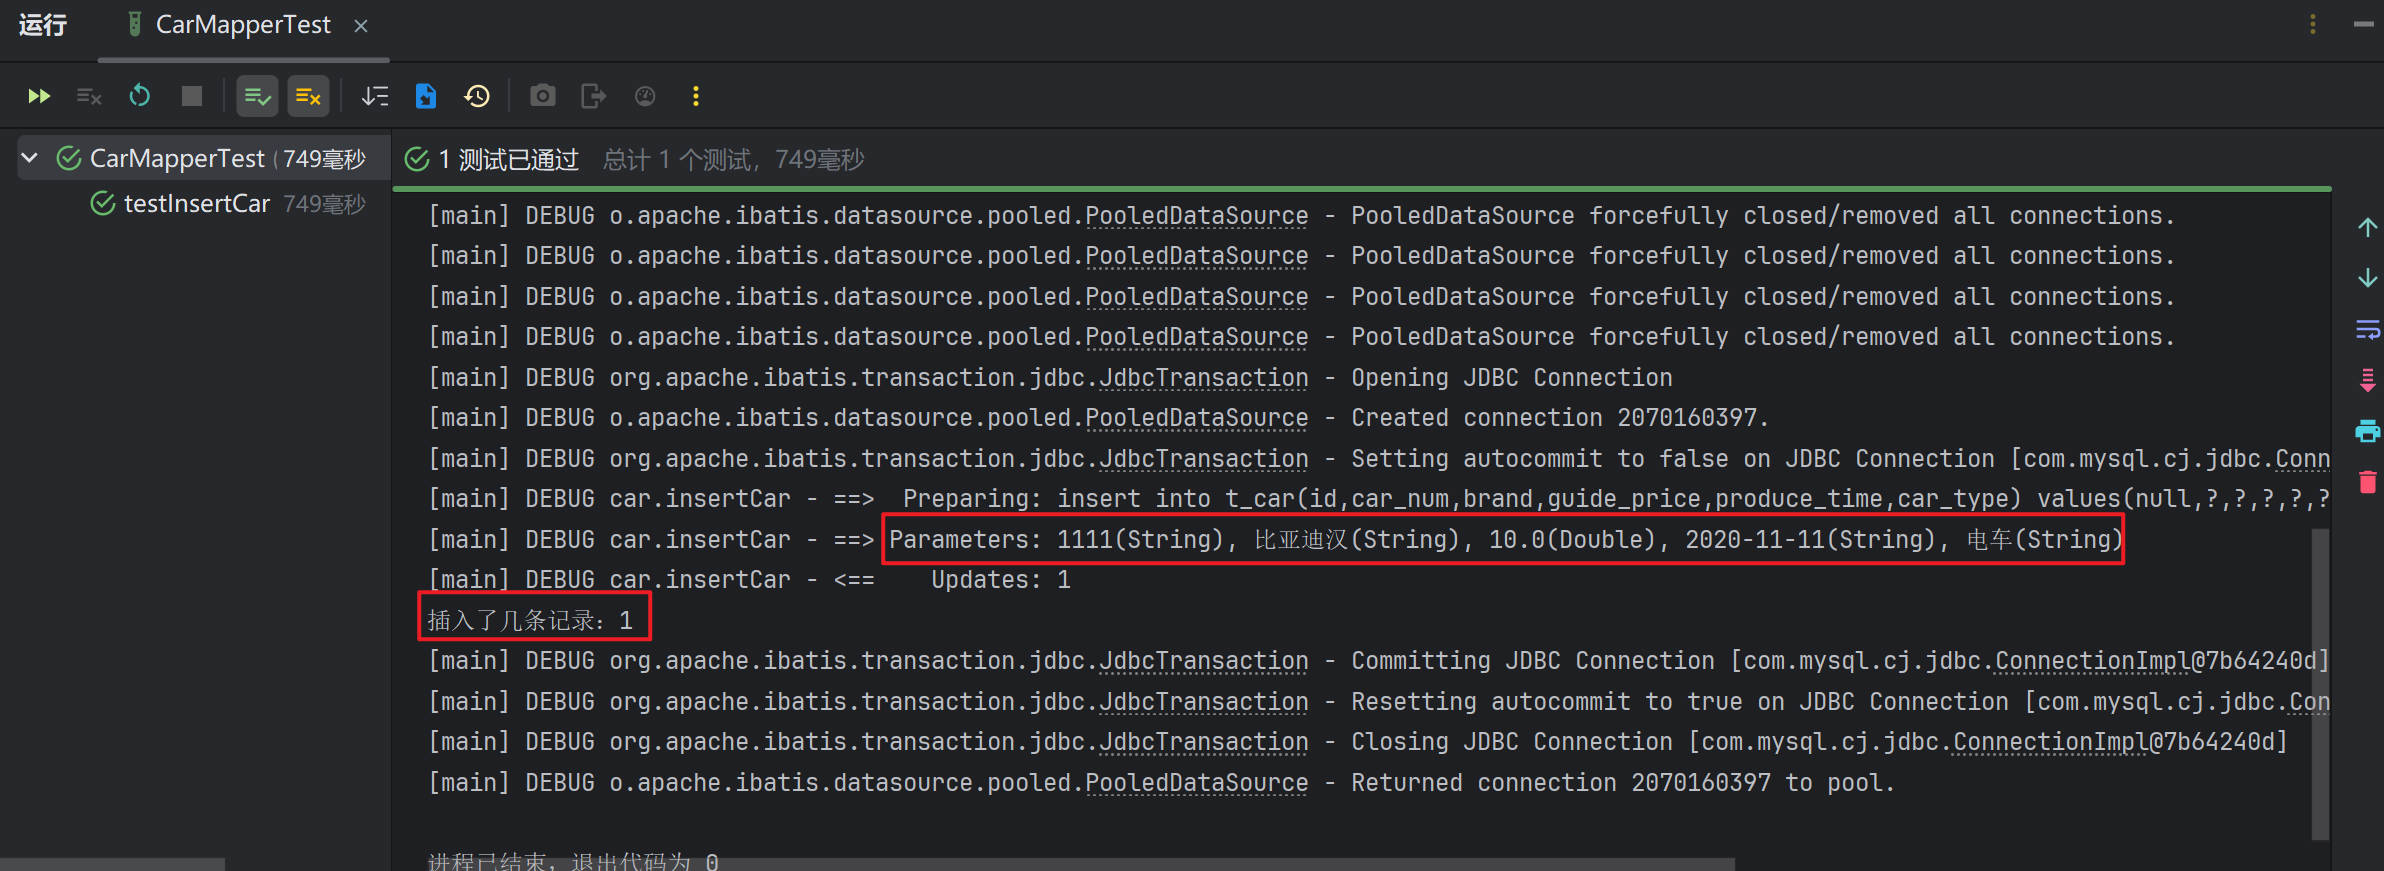Click the rerun test refresh icon
This screenshot has width=2384, height=871.
(140, 96)
